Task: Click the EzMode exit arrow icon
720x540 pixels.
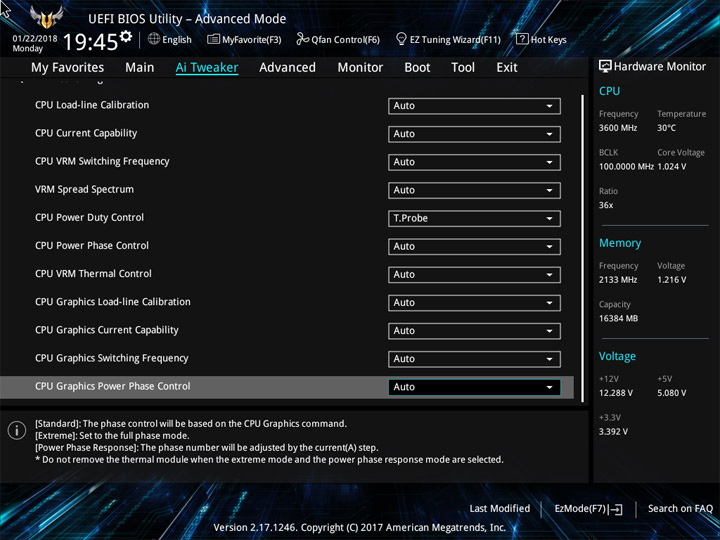Action: tap(615, 509)
